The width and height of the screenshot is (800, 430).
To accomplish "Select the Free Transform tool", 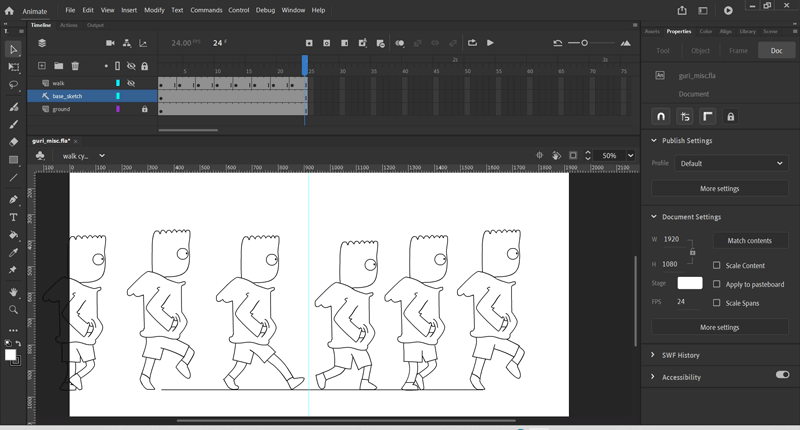I will (x=13, y=67).
